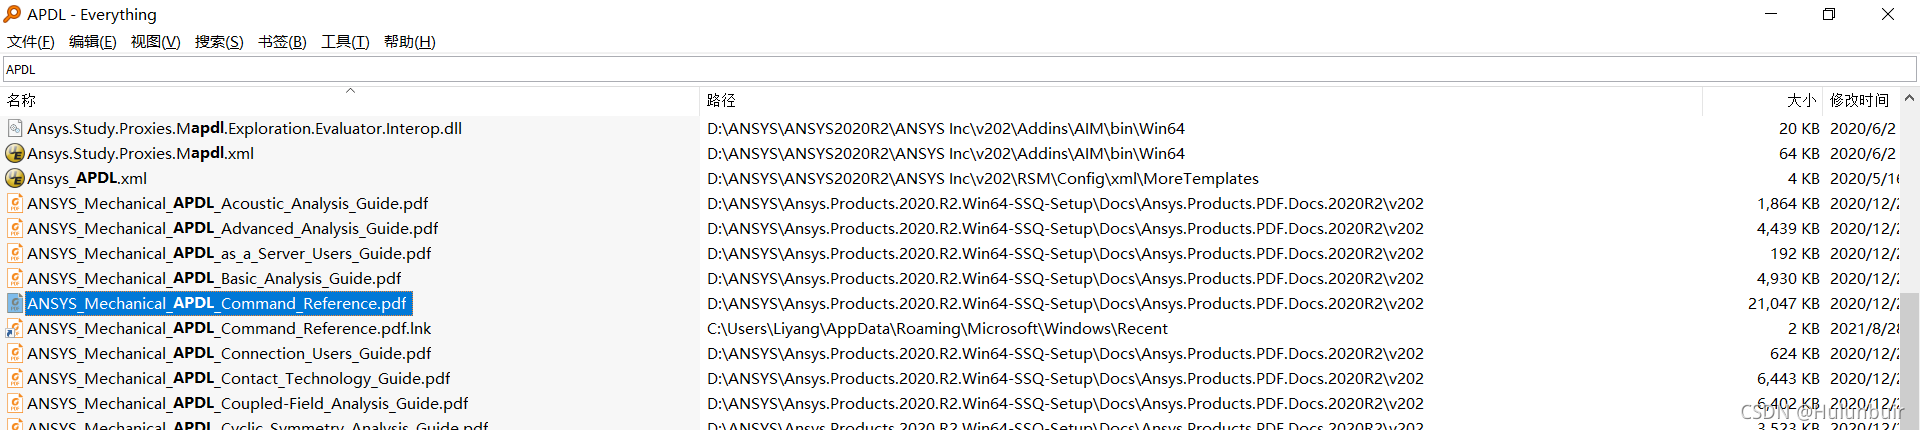Click the icon beside Ansys.Study.Proxies.Mapdl.xml
1920x430 pixels.
pyautogui.click(x=15, y=153)
